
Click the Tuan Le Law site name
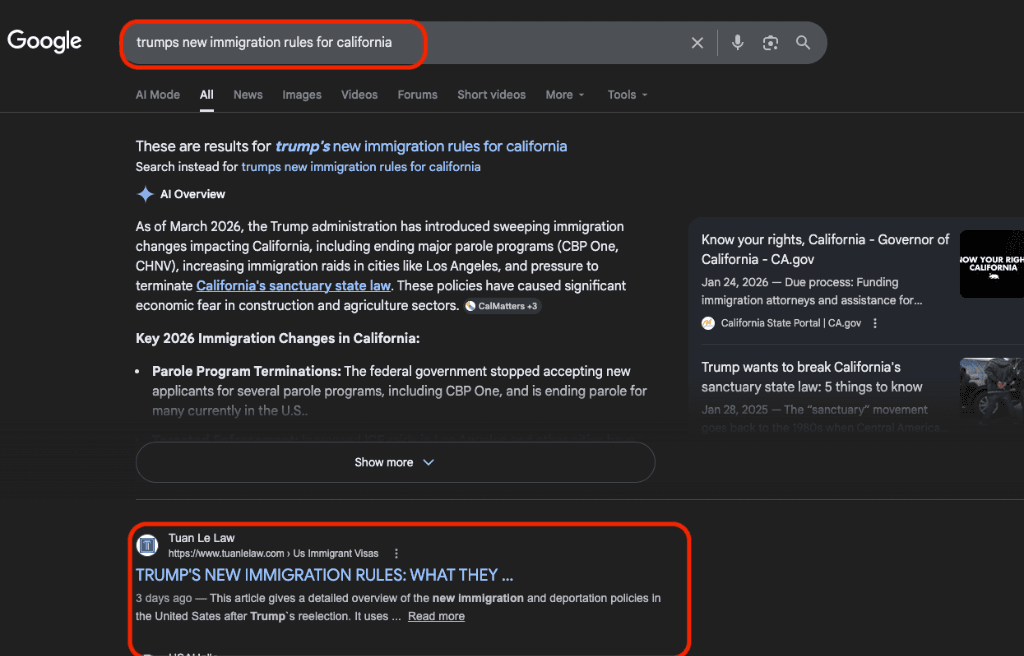201,538
